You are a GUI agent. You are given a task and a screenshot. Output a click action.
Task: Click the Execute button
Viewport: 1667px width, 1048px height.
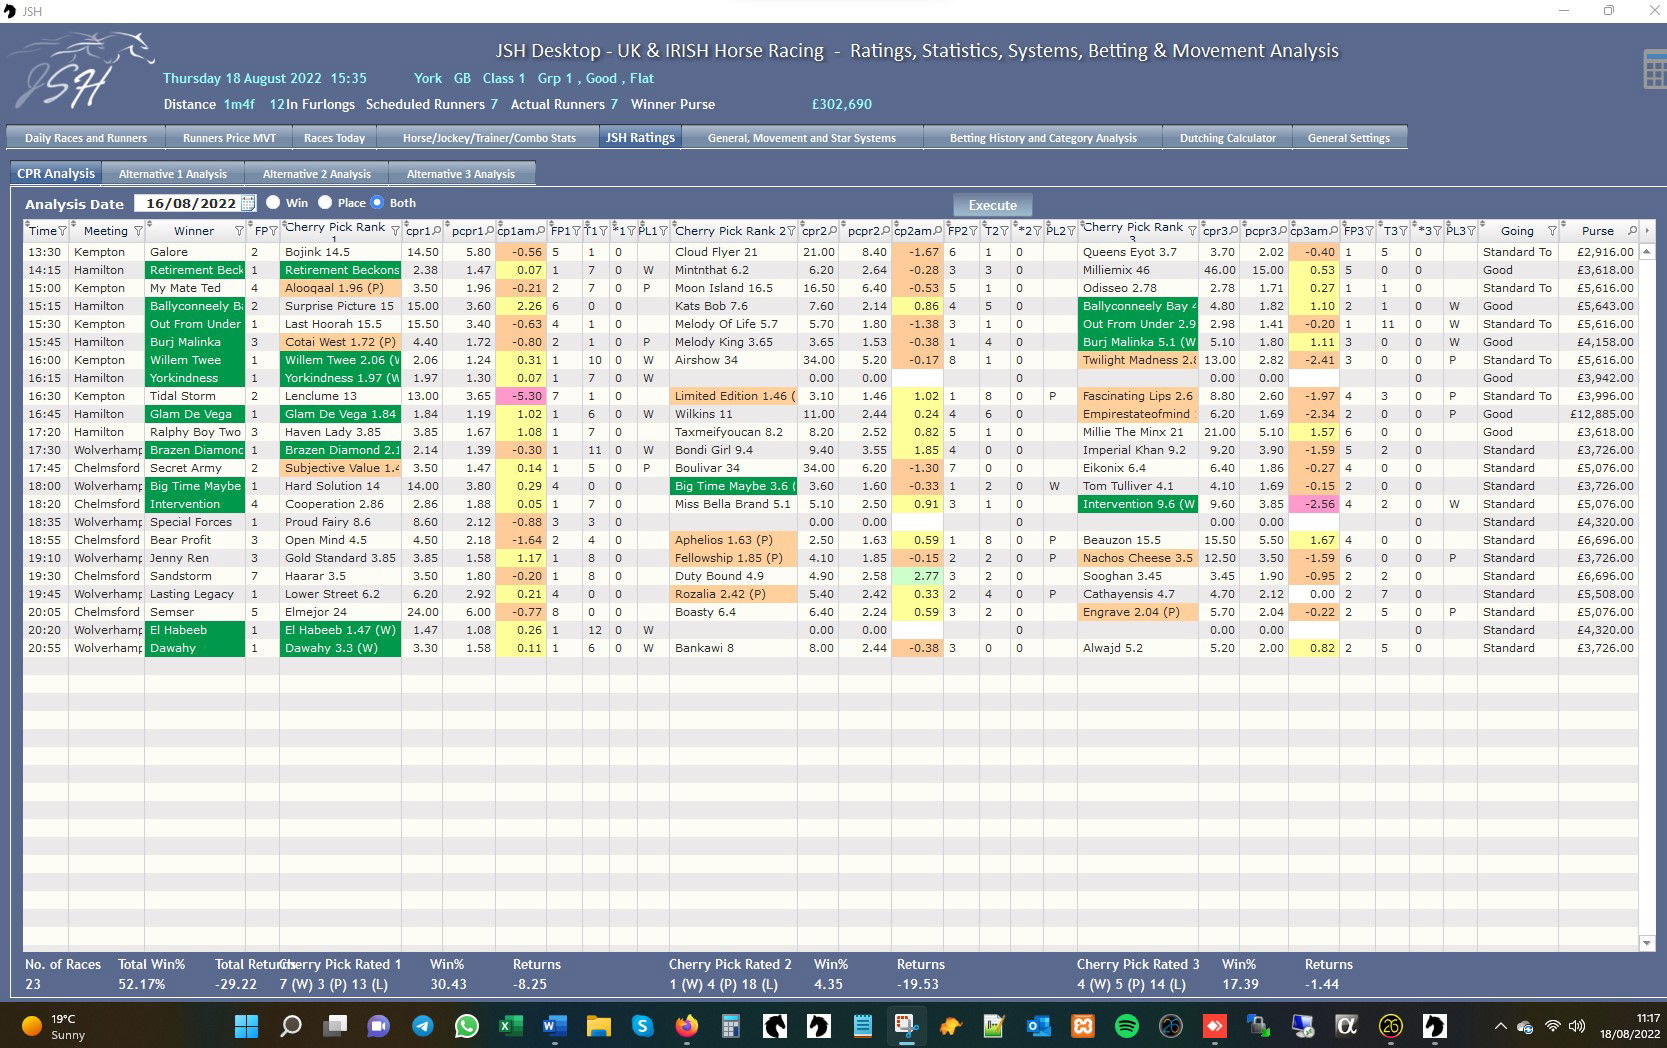pos(993,205)
